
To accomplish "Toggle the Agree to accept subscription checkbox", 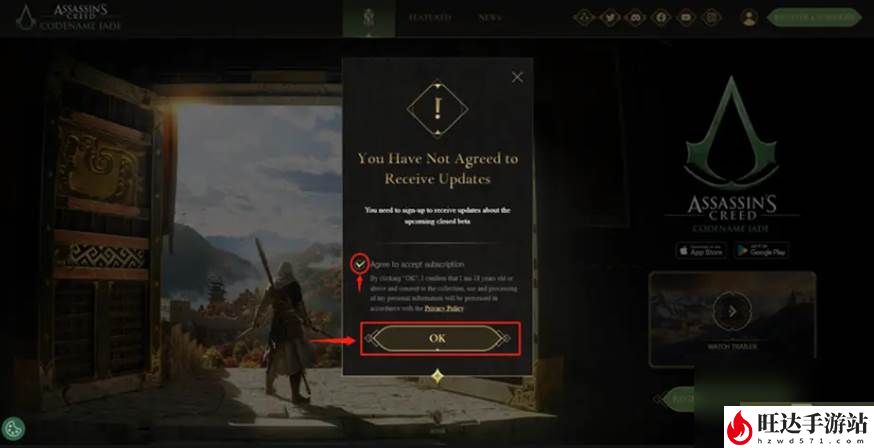I will tap(361, 264).
